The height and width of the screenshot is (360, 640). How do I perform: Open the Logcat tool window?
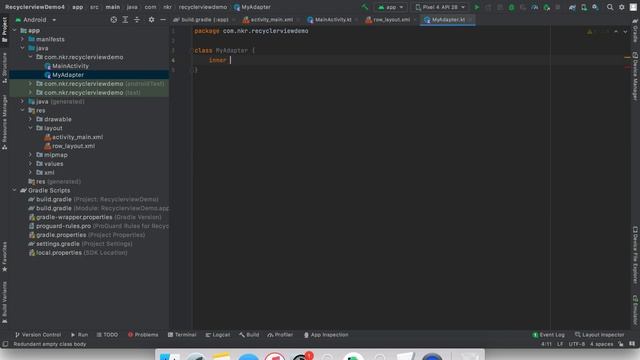click(218, 335)
